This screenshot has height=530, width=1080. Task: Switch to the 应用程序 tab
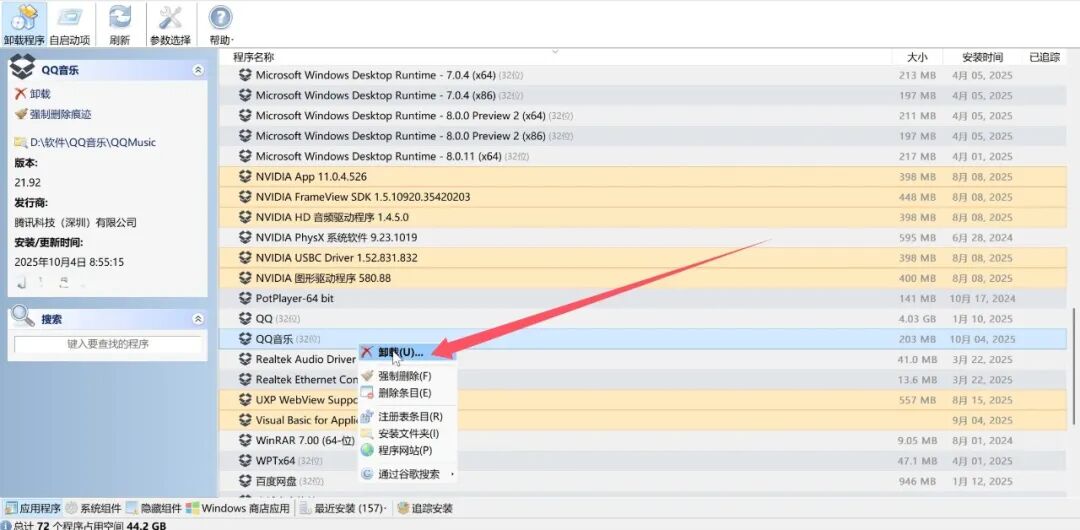point(32,509)
